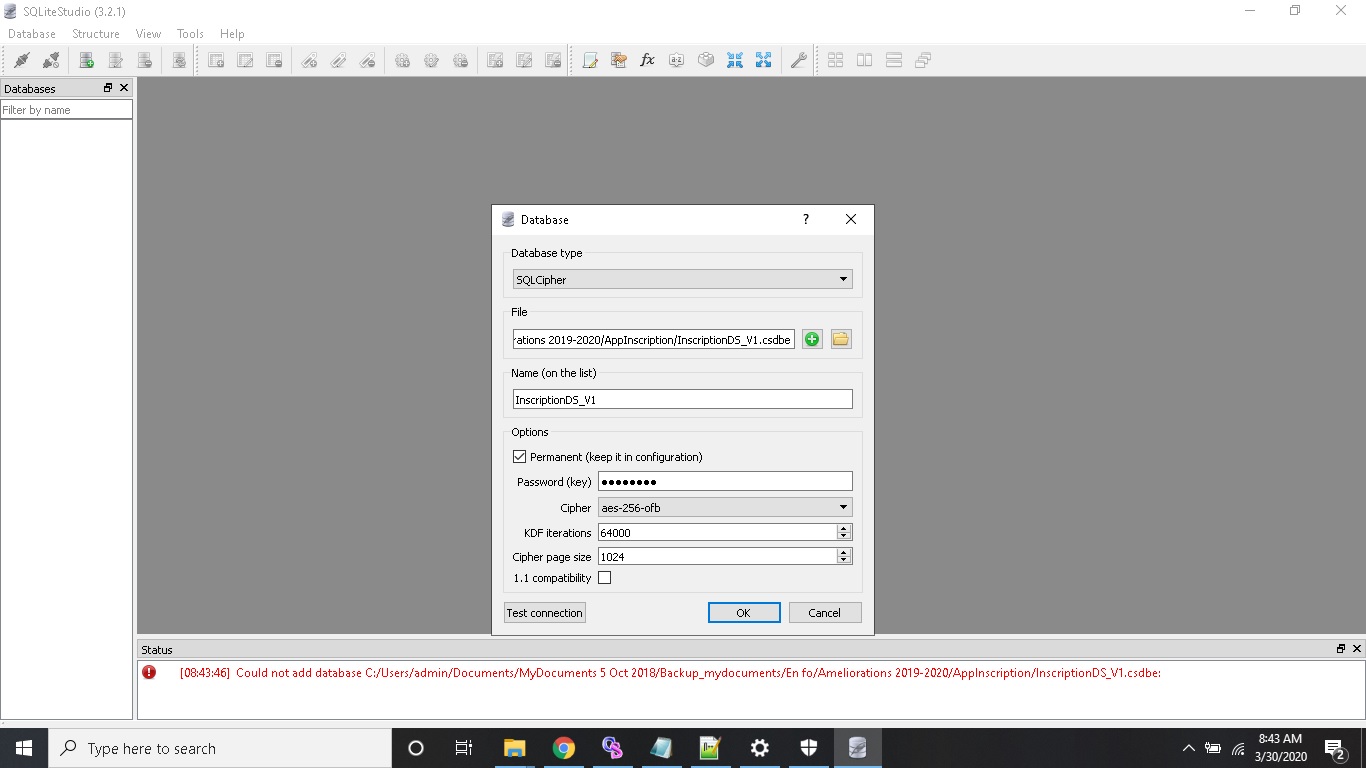
Task: Click the Filter by name box
Action: point(66,110)
